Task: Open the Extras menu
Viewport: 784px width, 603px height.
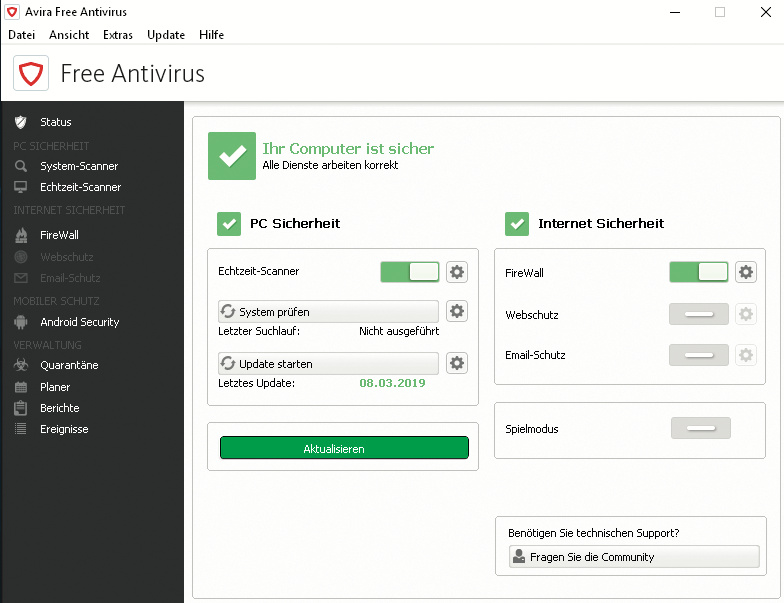Action: [x=118, y=35]
